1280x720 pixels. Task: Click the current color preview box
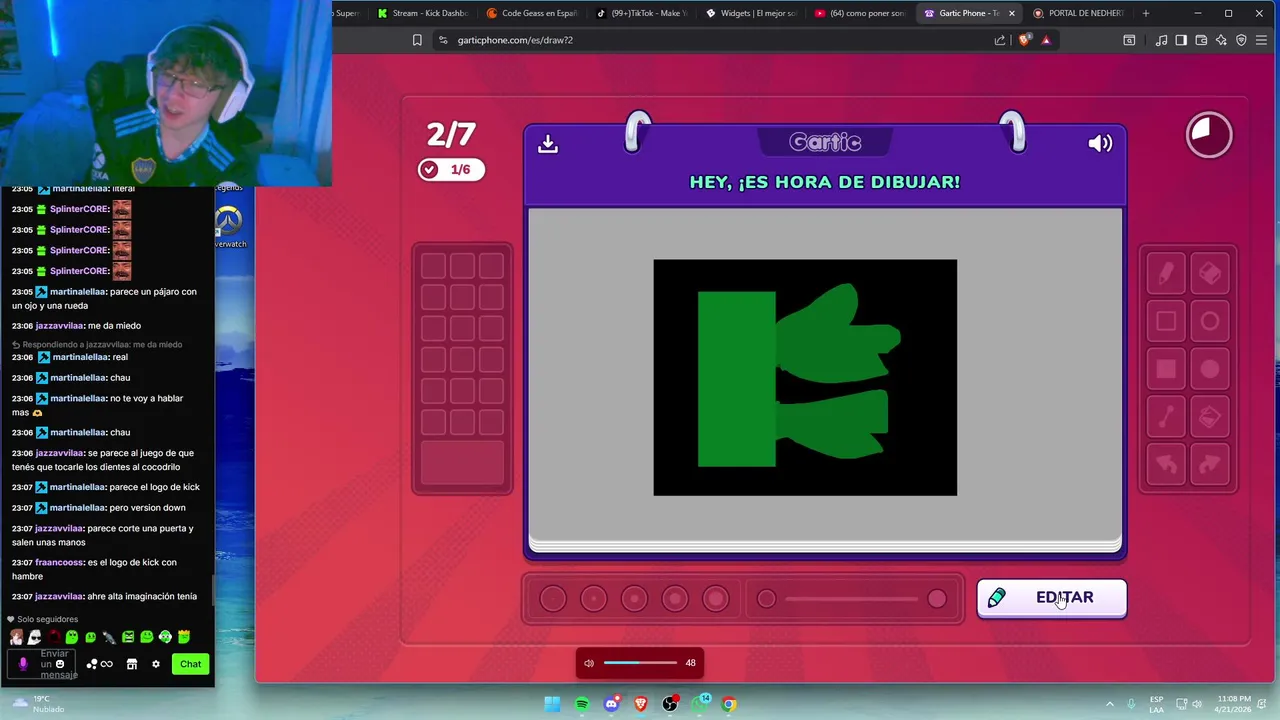pyautogui.click(x=463, y=463)
